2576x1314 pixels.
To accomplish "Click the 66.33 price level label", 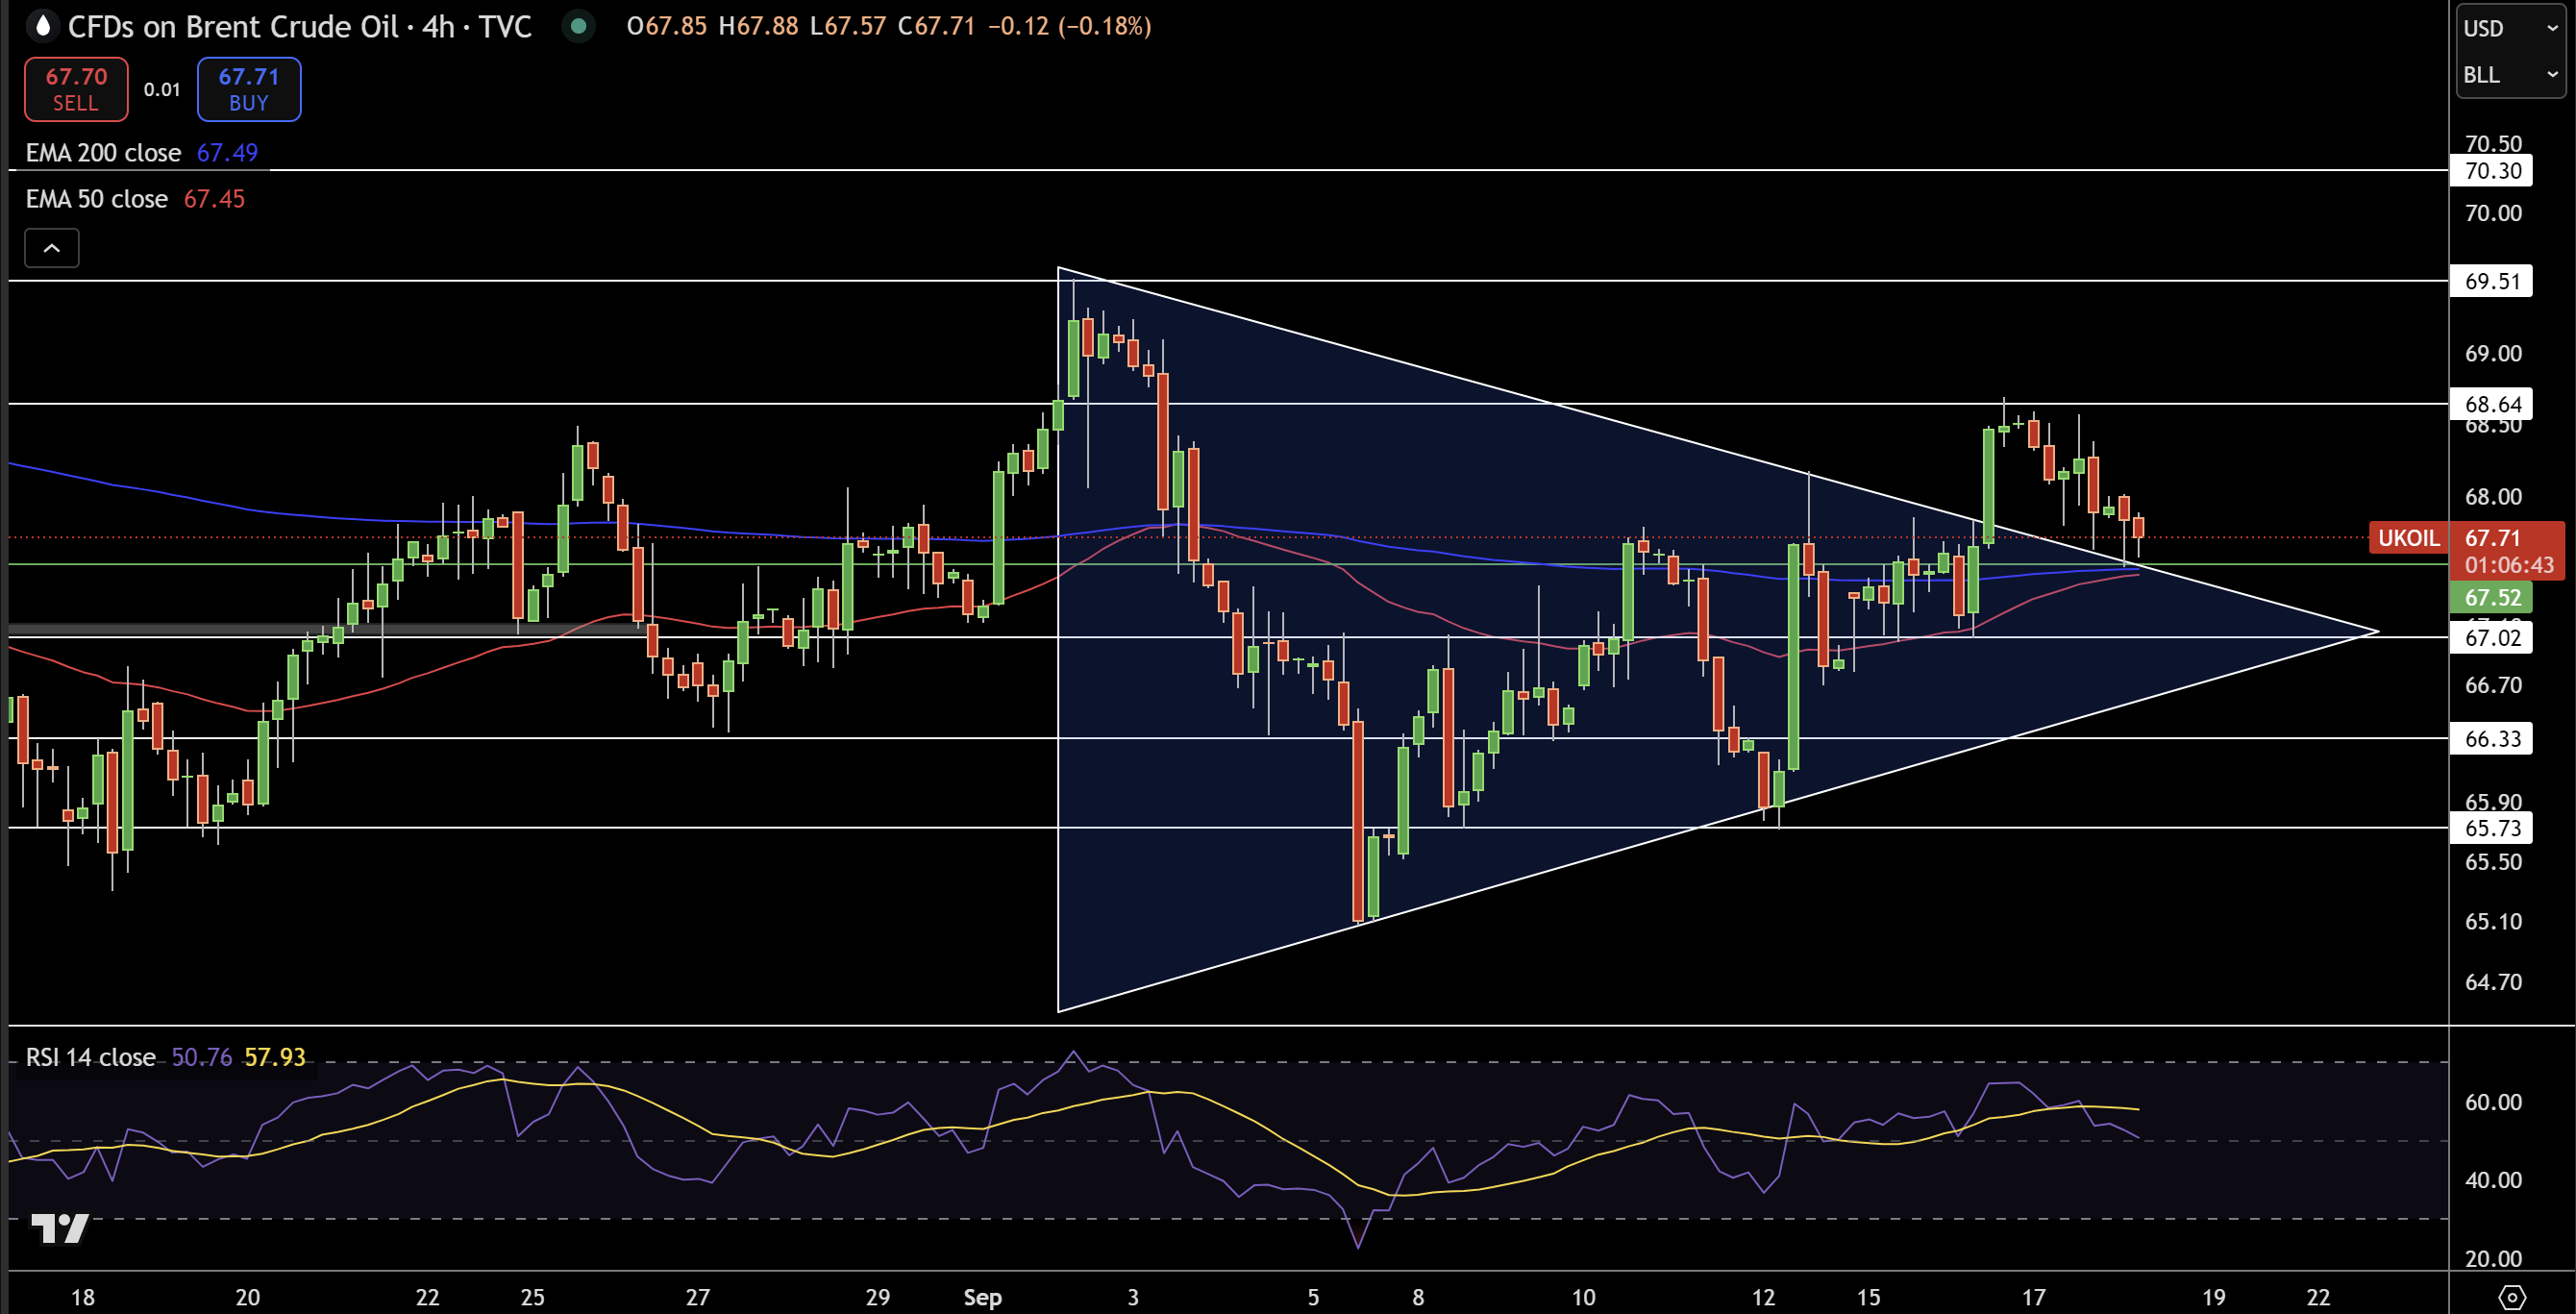I will coord(2492,739).
